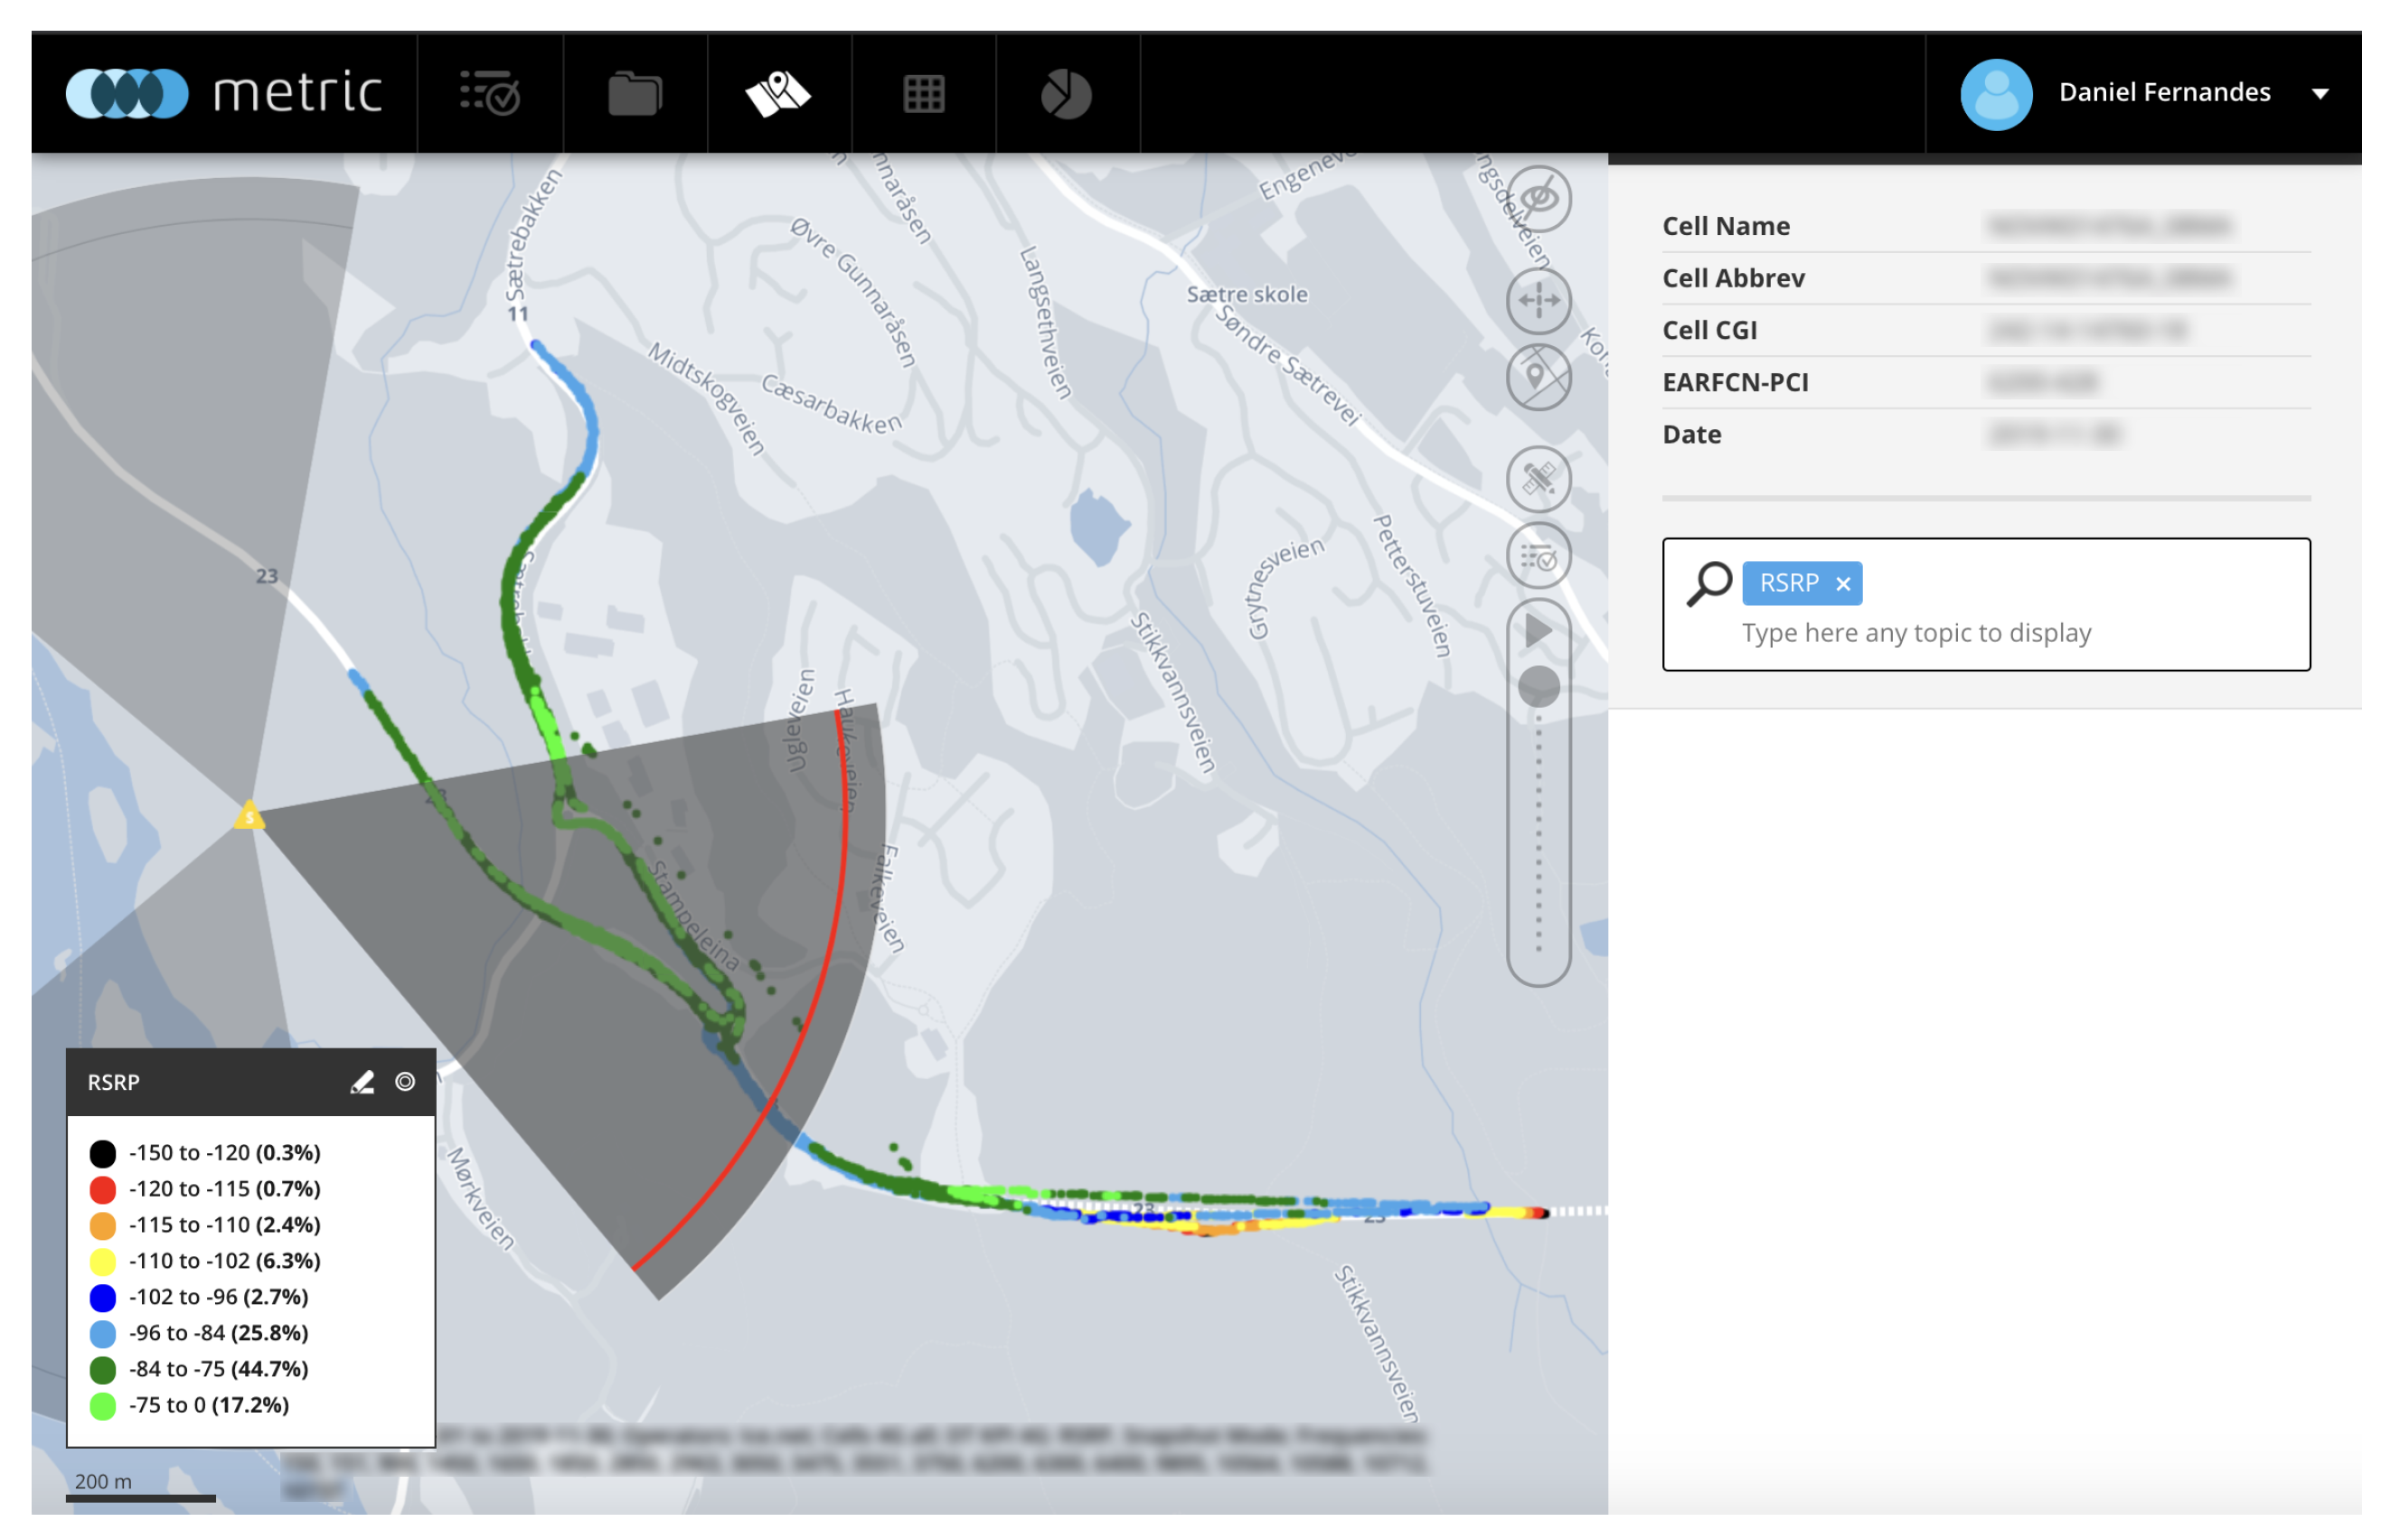Open the folder section in top bar
2400x1540 pixels.
pos(635,93)
